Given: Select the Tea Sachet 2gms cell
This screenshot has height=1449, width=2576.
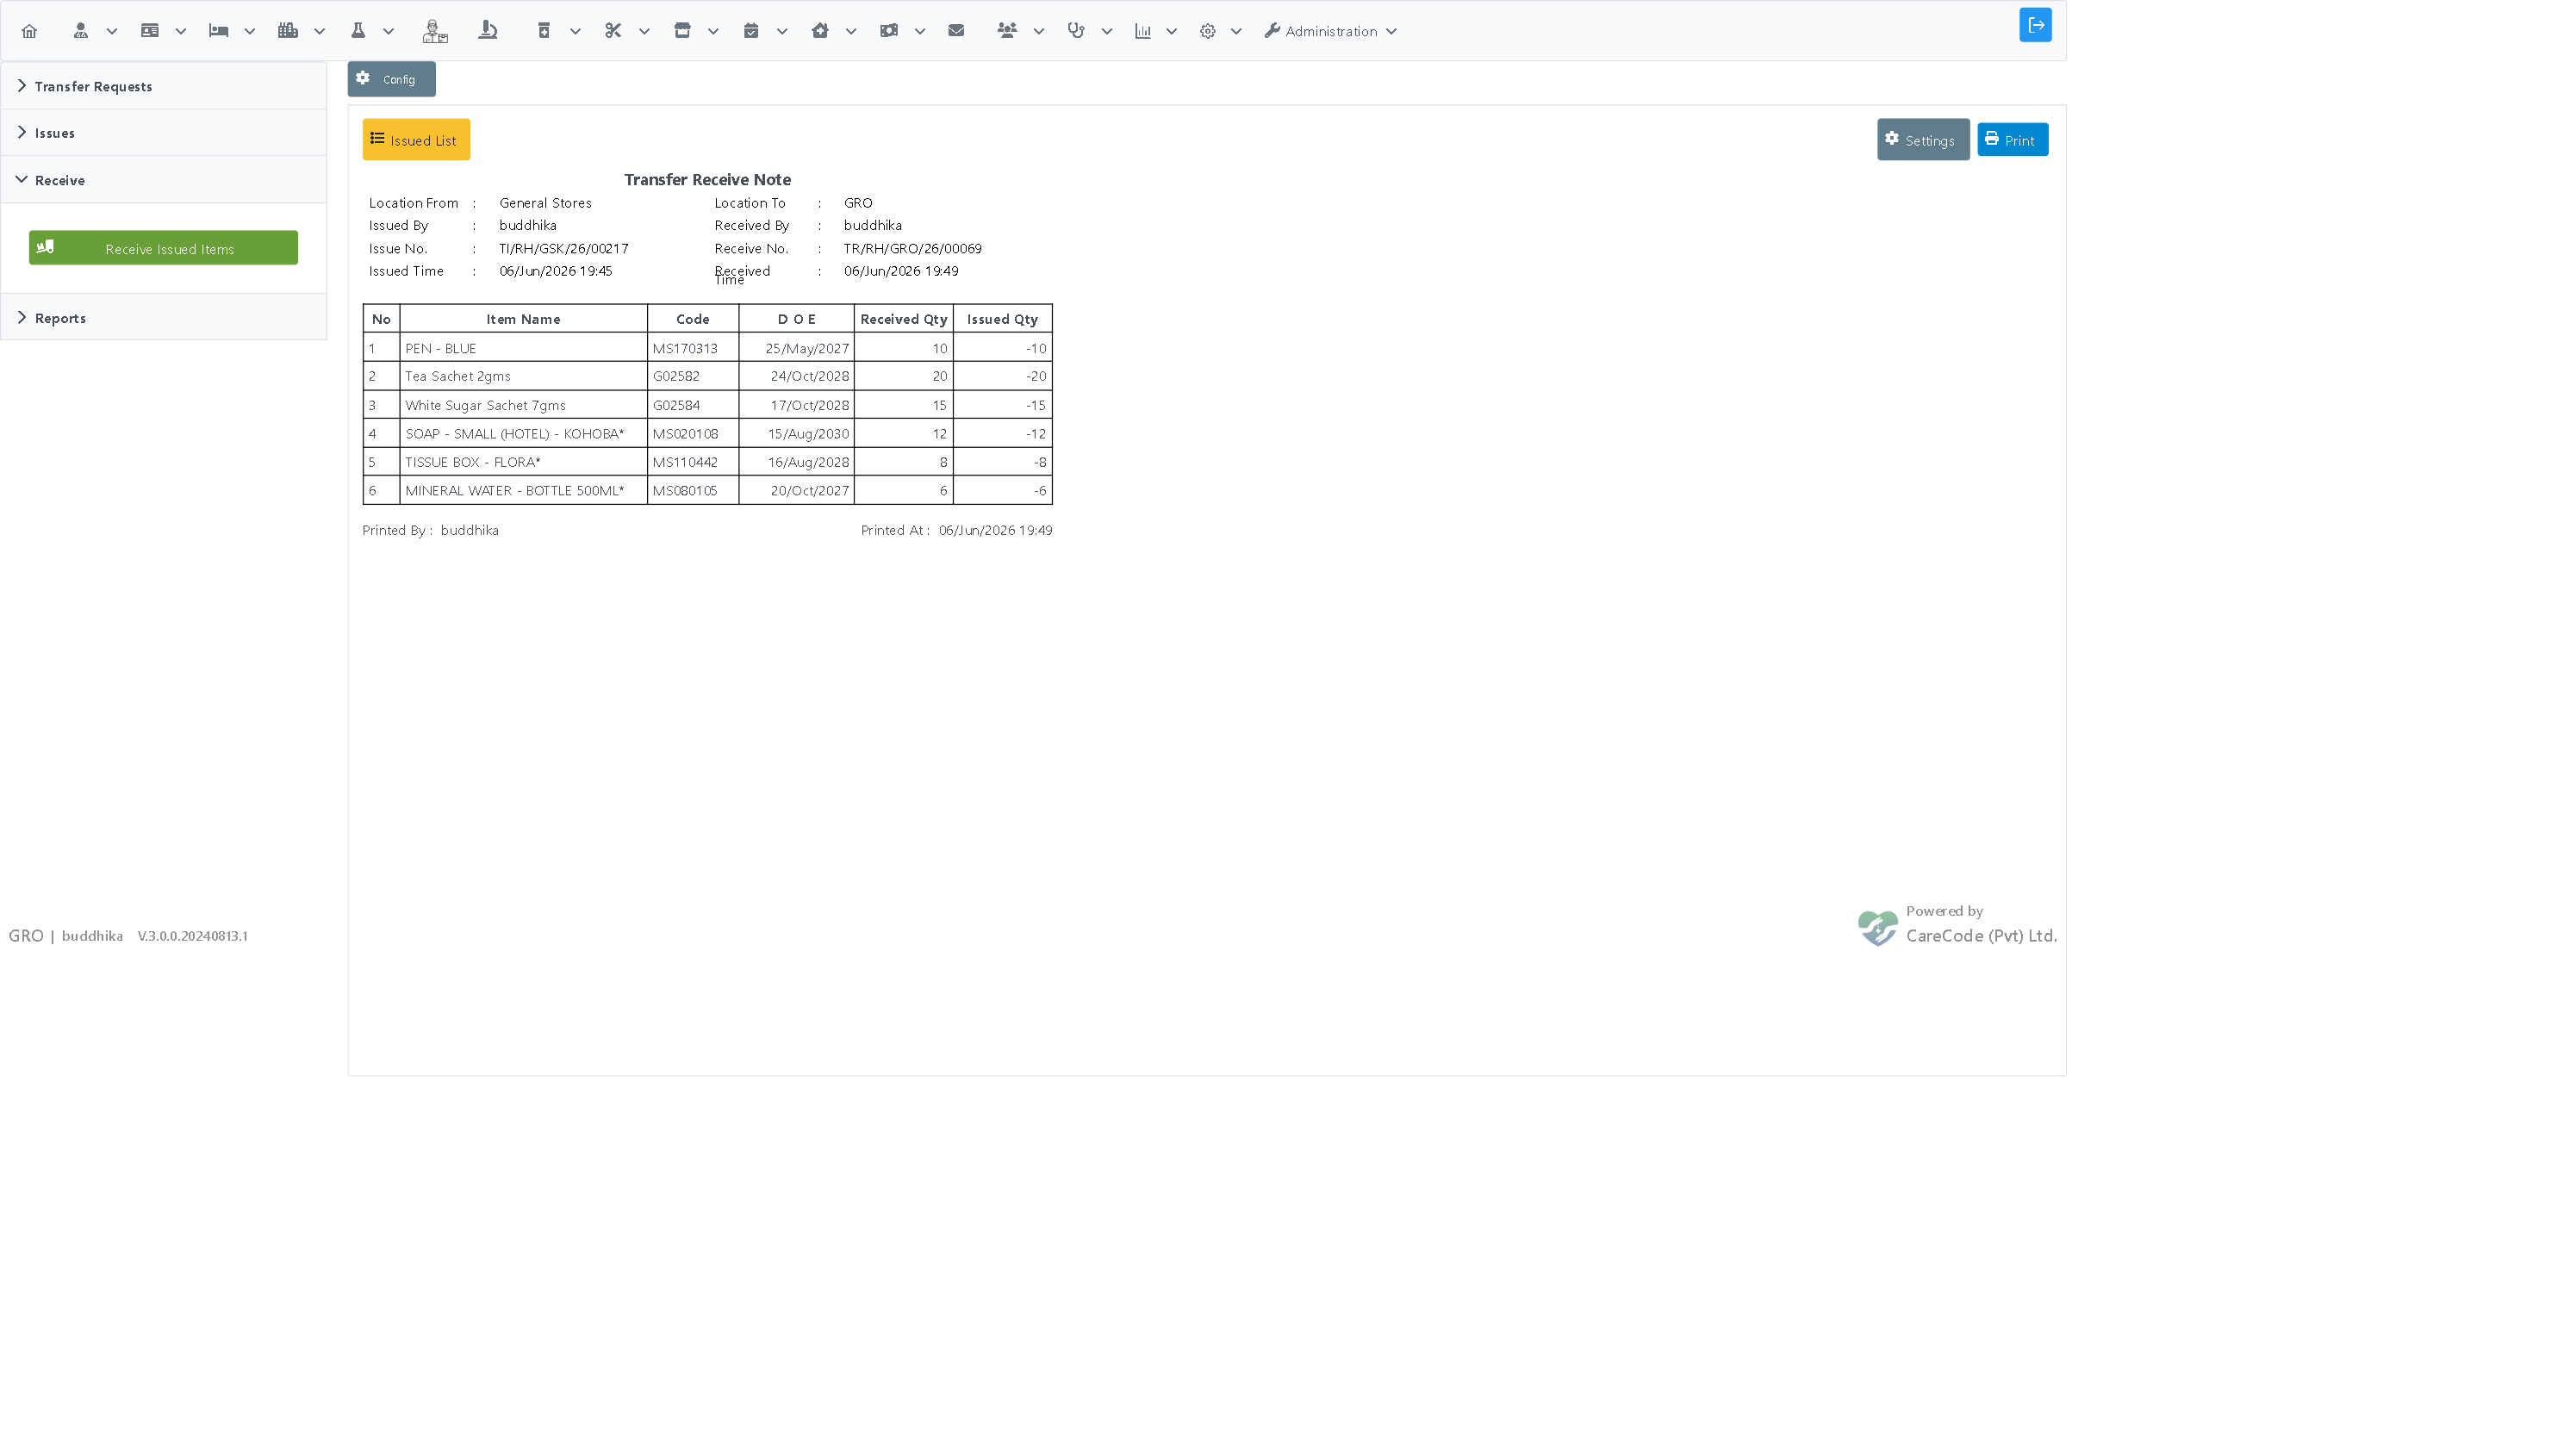Looking at the screenshot, I should pos(523,376).
